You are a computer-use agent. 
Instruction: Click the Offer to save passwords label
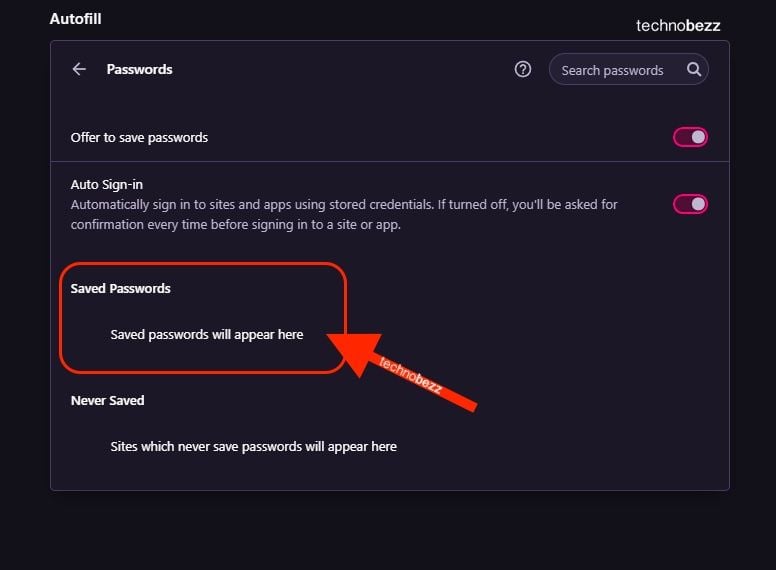[139, 138]
